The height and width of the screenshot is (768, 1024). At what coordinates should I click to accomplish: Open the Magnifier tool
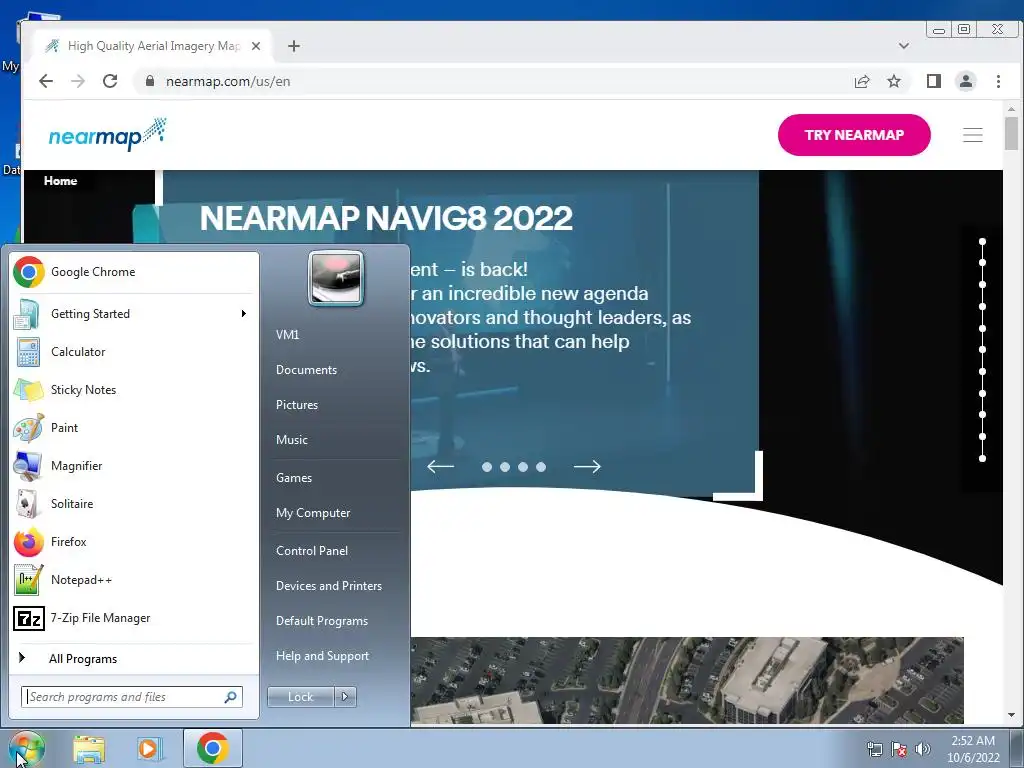pos(134,466)
